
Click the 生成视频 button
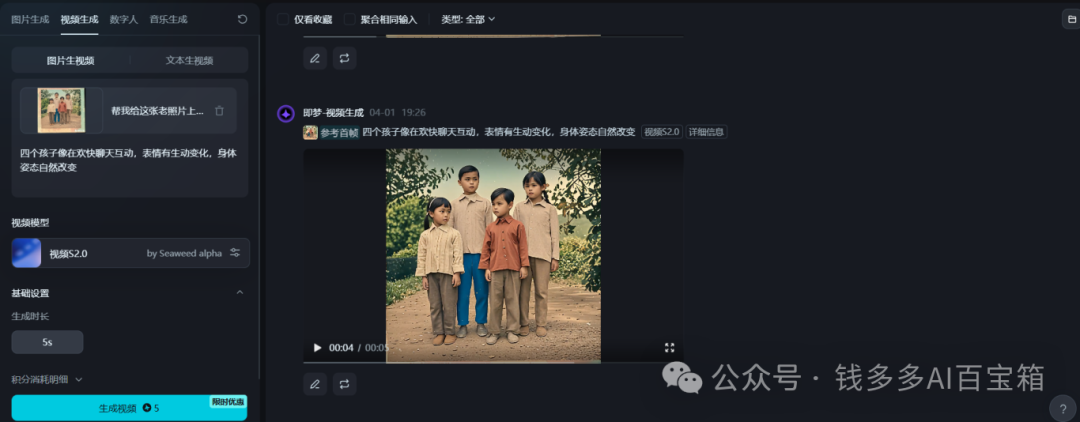(x=129, y=408)
